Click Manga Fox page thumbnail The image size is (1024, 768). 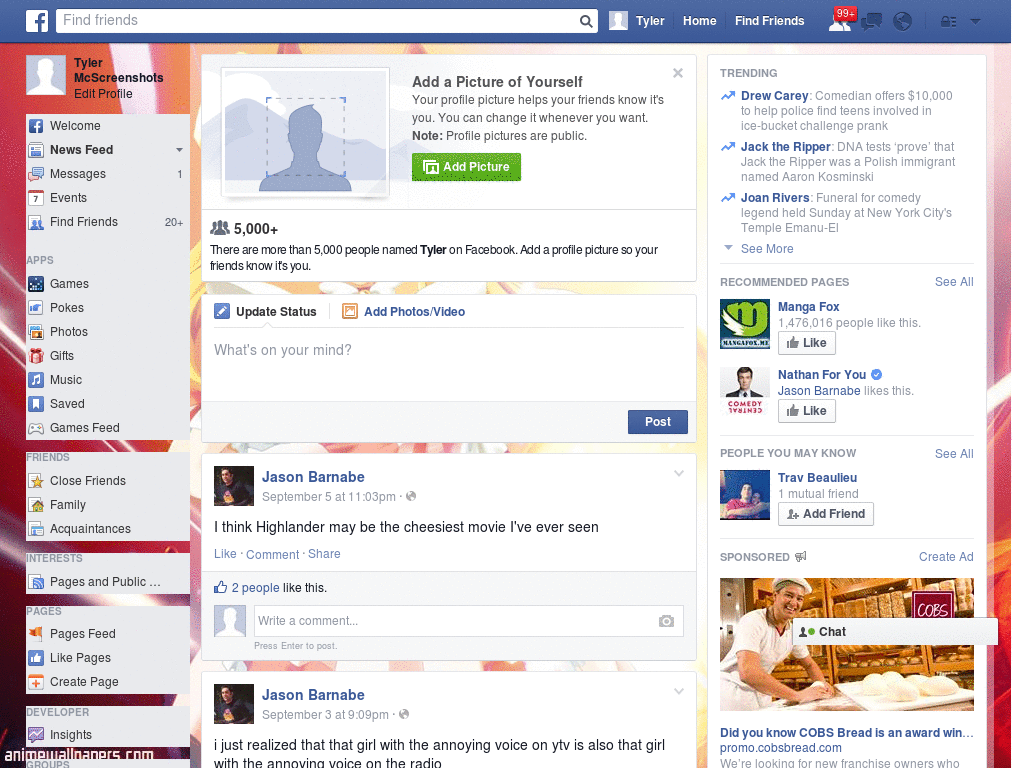pos(745,325)
